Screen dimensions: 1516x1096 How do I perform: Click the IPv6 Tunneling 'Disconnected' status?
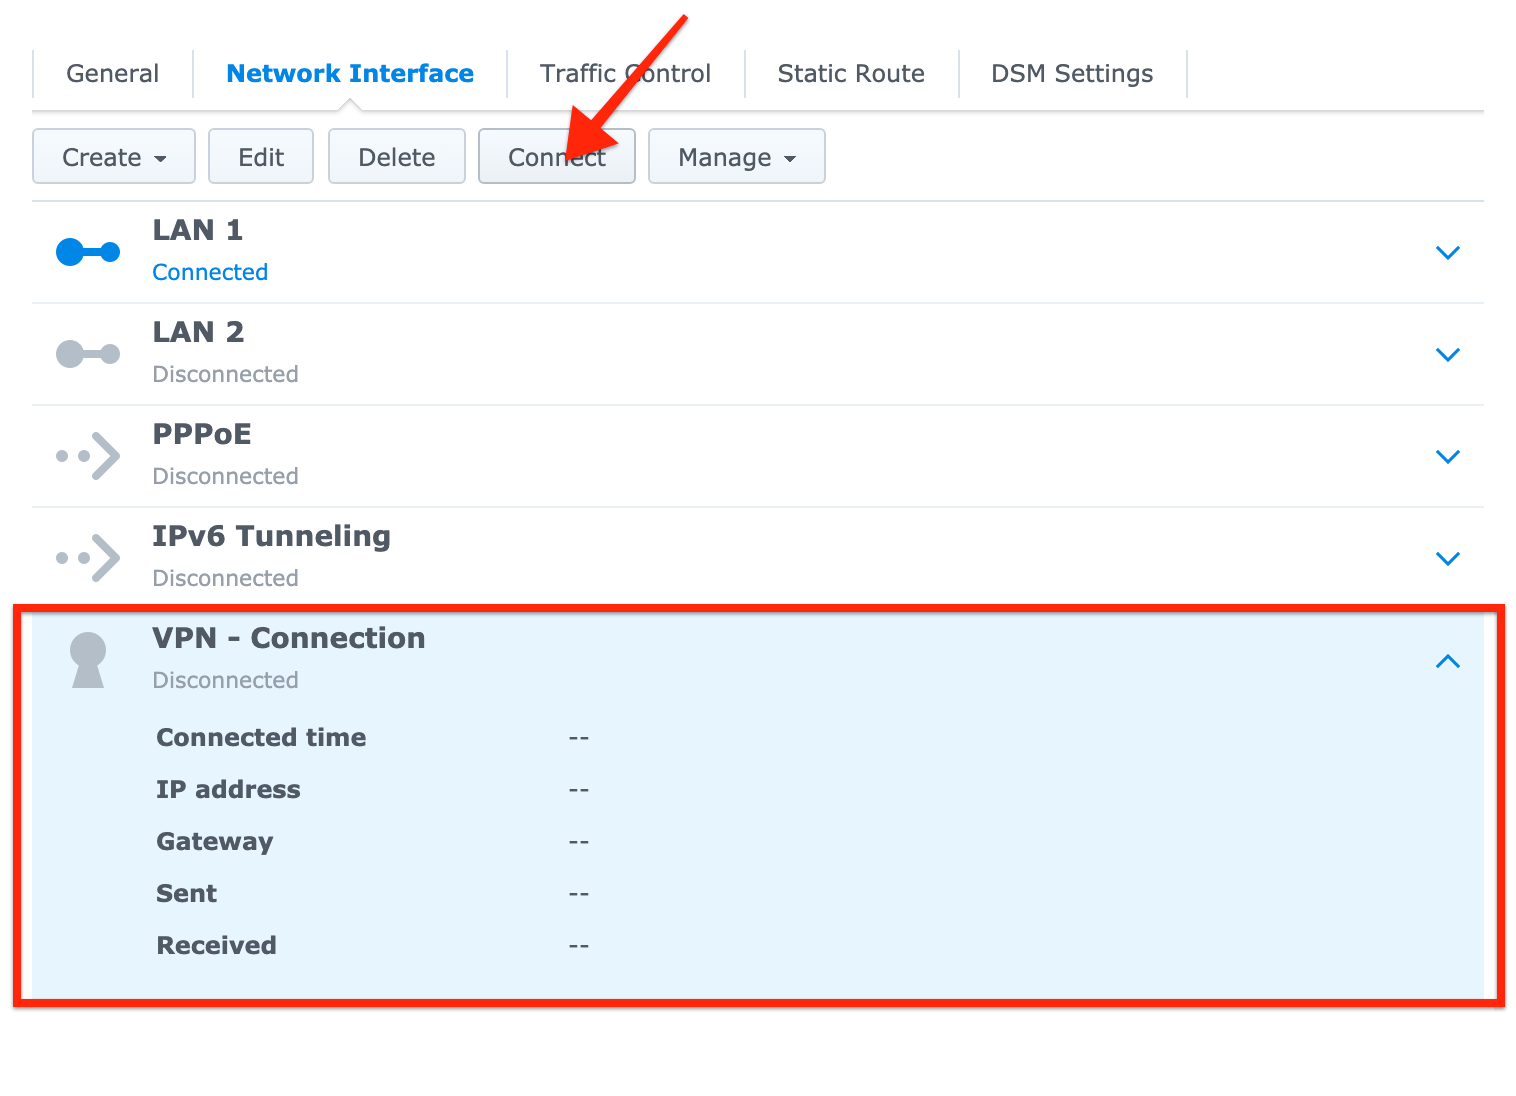(225, 578)
